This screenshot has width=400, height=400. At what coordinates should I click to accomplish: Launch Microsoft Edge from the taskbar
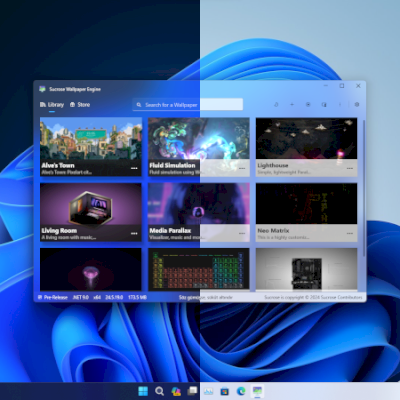click(x=241, y=391)
